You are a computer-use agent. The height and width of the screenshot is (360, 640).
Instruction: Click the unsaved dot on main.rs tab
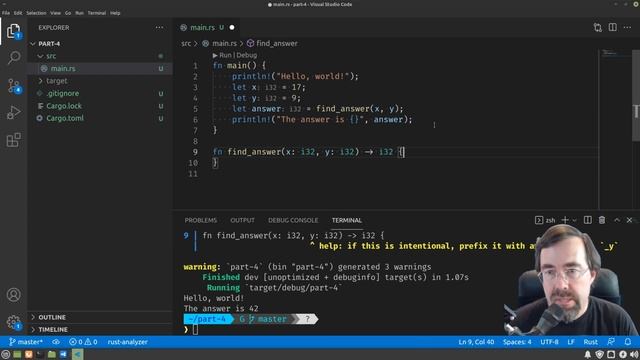pos(232,27)
